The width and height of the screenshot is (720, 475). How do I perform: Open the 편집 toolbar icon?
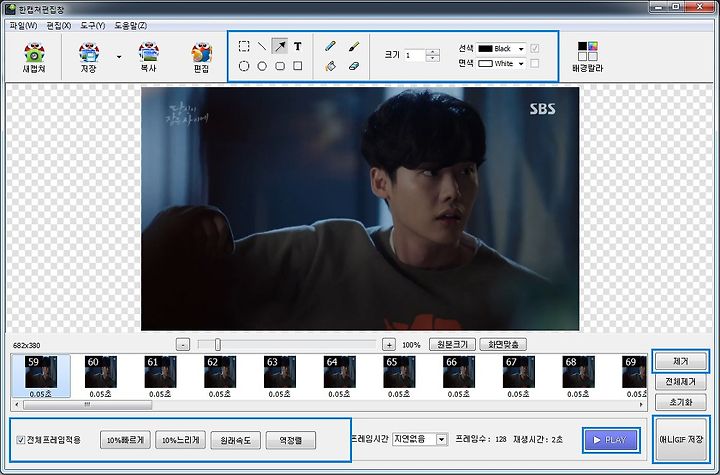(x=201, y=57)
